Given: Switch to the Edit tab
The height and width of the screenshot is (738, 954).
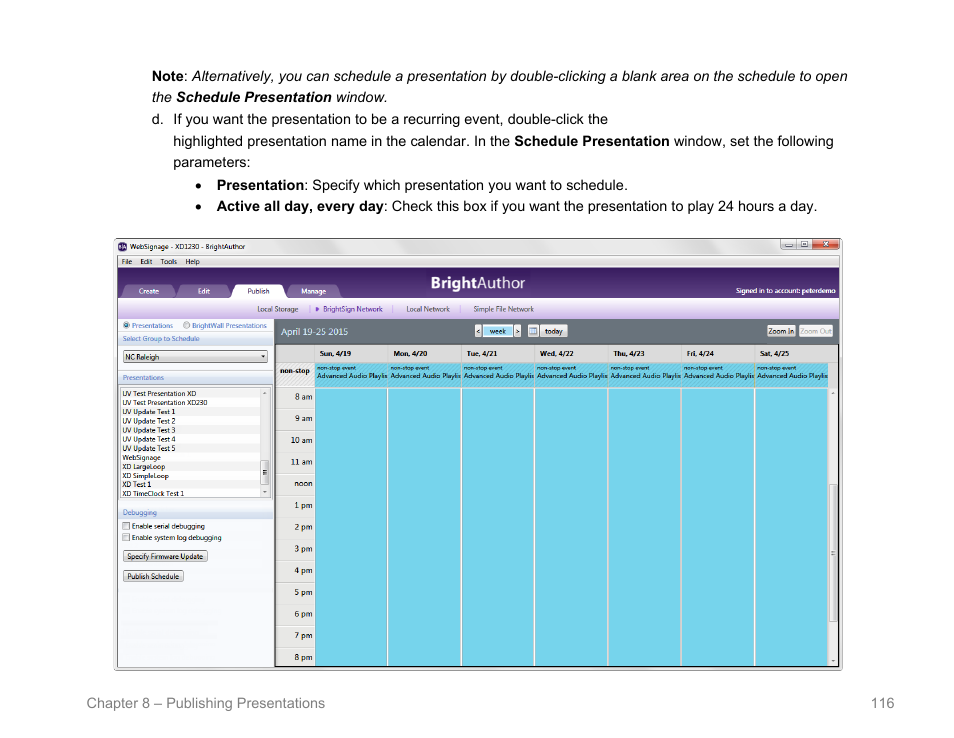Looking at the screenshot, I should pos(204,291).
